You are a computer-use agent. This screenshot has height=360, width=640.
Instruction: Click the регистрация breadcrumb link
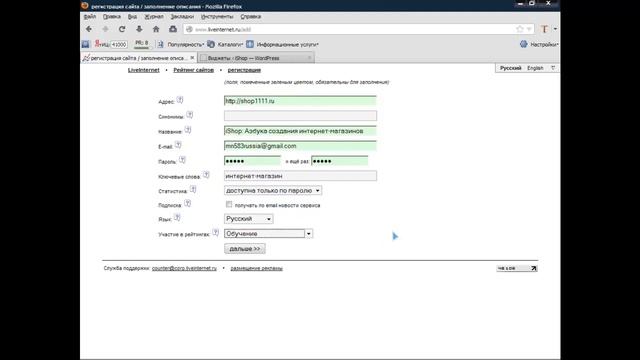tap(244, 70)
